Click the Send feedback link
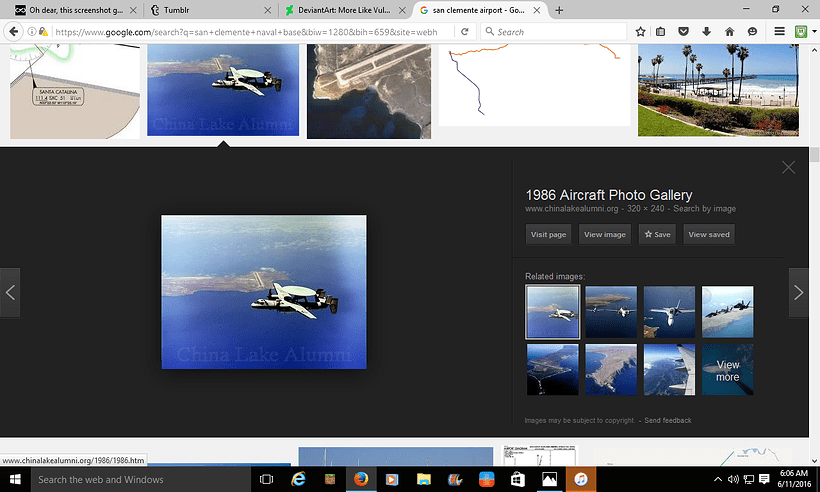The width and height of the screenshot is (820, 492). coord(668,420)
